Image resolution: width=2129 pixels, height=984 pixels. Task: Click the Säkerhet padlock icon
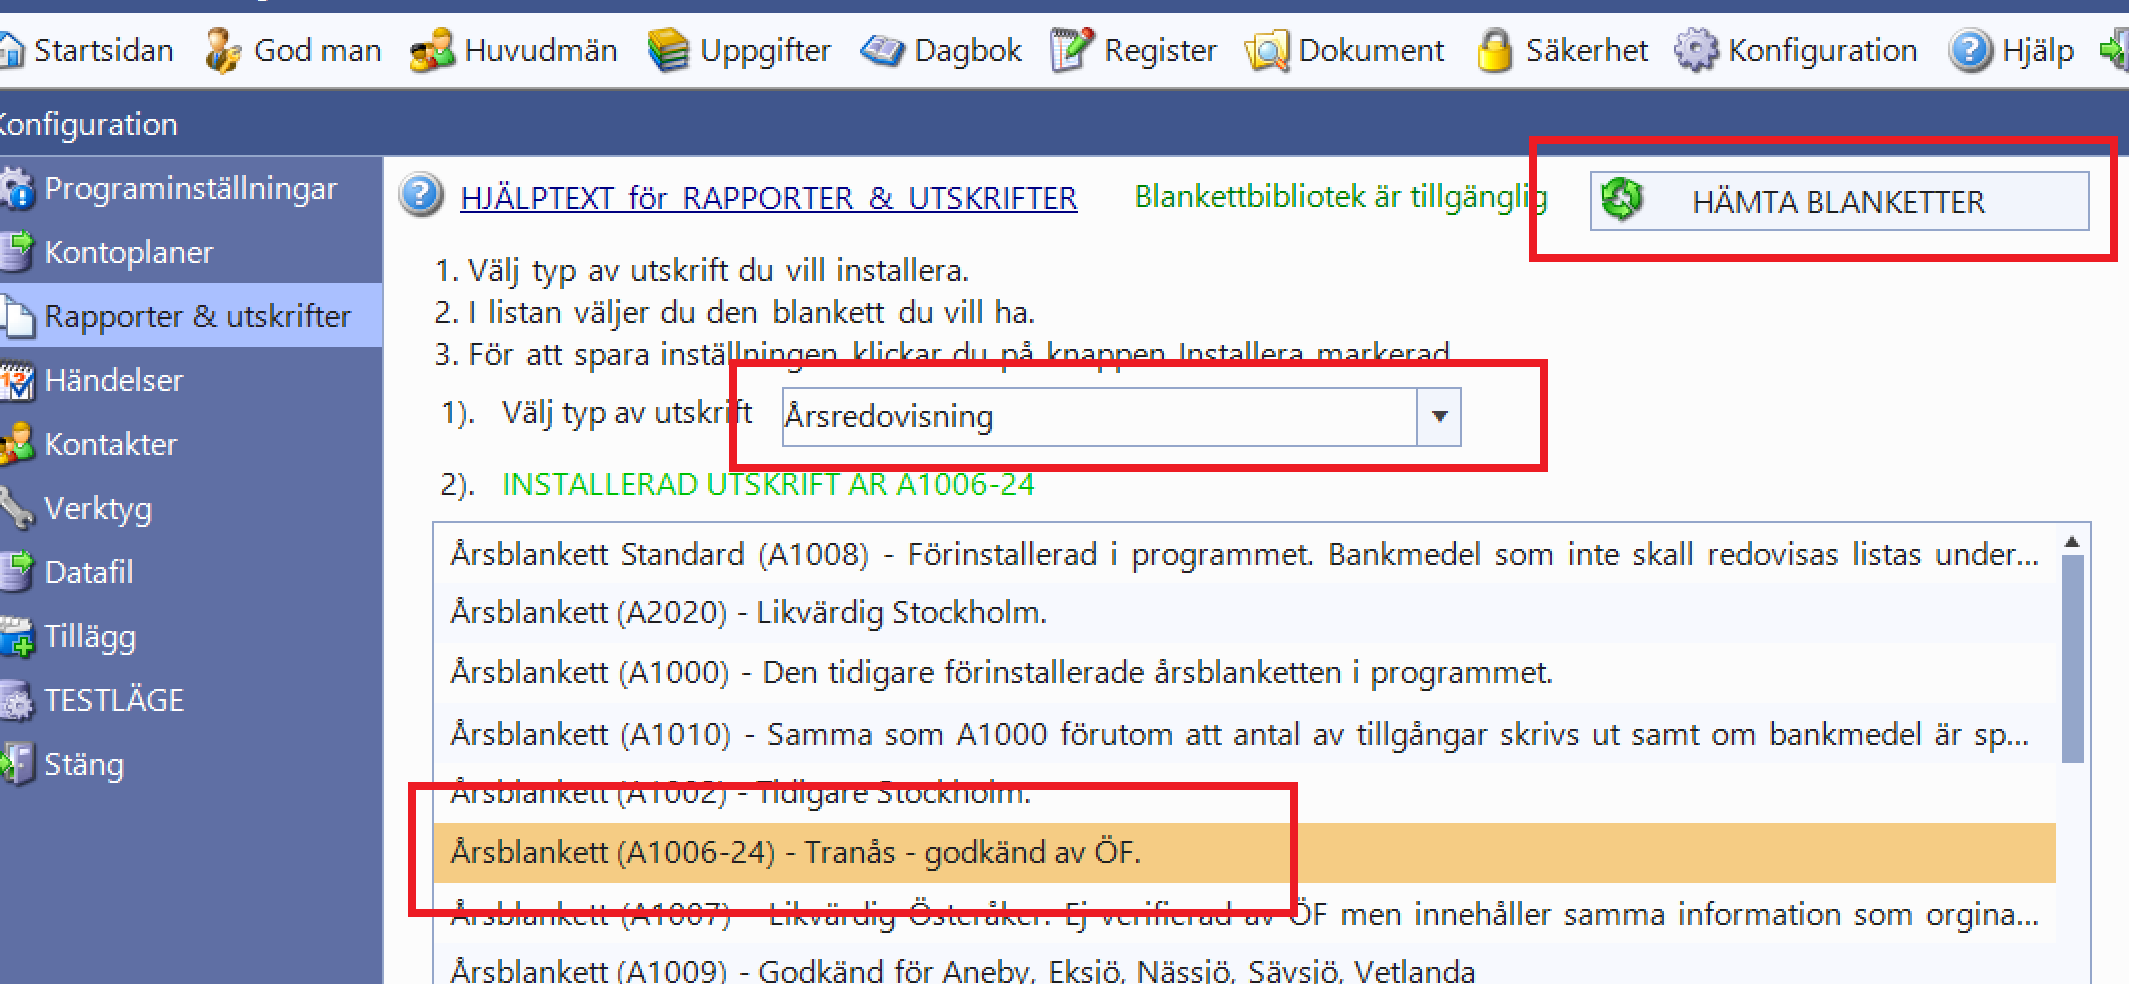[1494, 50]
